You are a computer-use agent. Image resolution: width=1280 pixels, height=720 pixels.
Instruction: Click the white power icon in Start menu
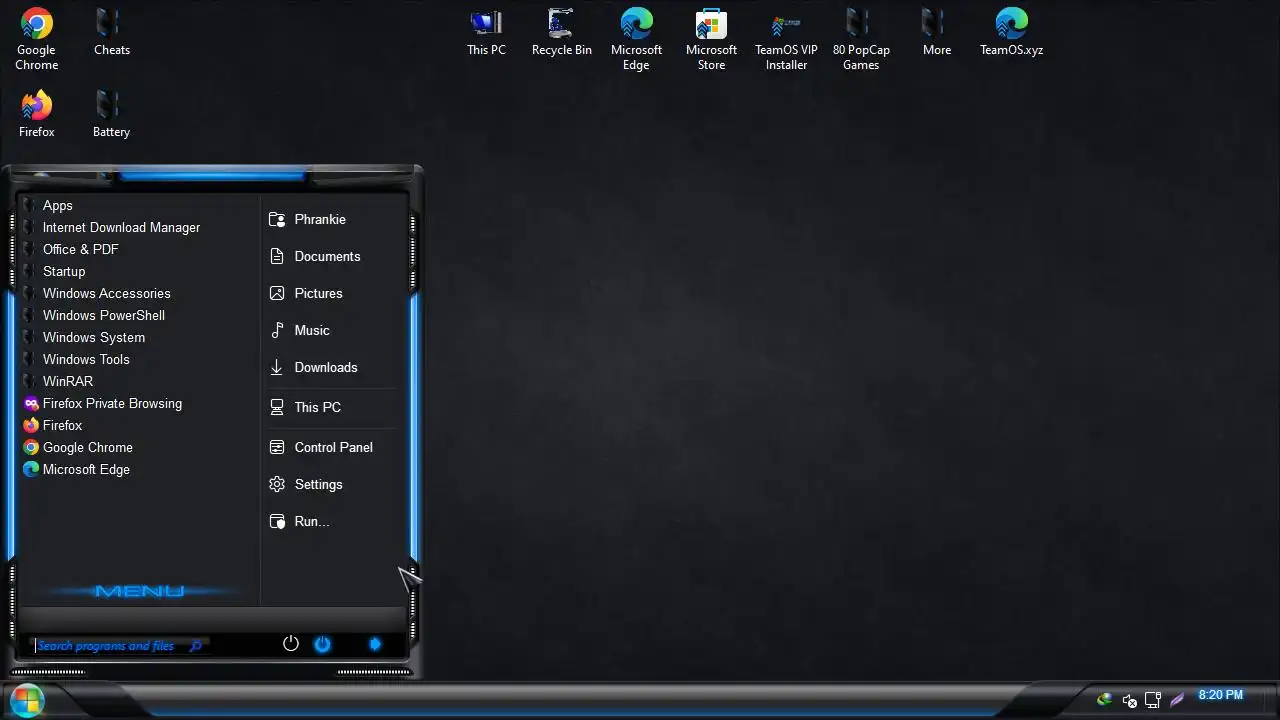pos(291,644)
